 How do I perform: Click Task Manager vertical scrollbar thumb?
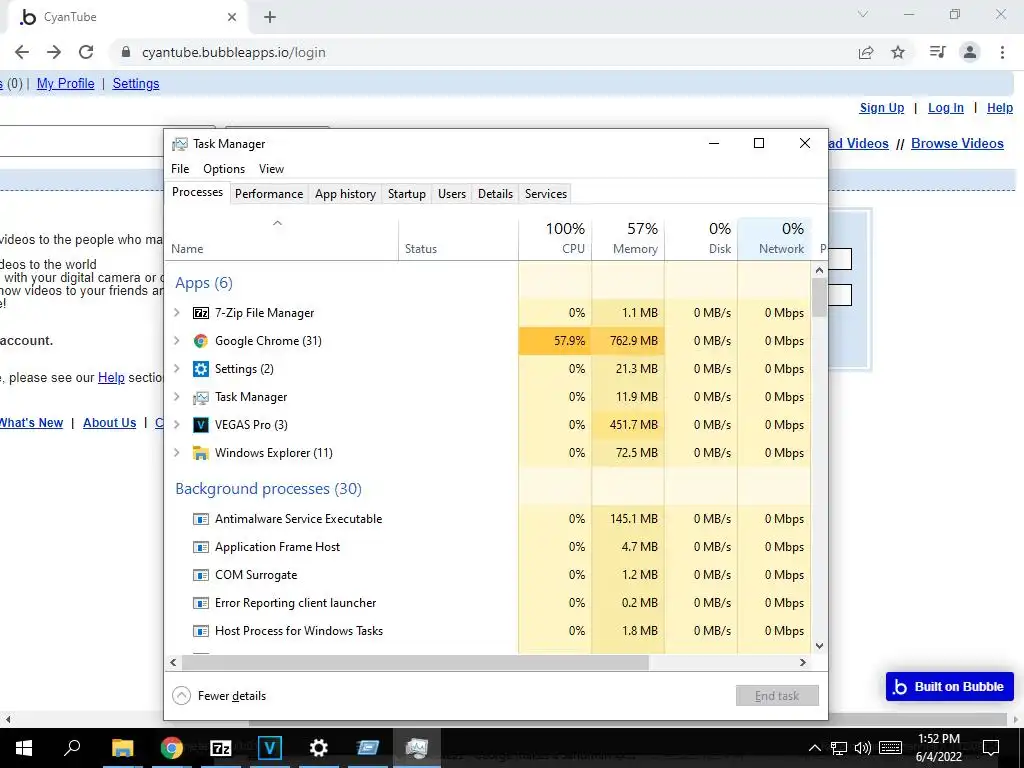(819, 297)
